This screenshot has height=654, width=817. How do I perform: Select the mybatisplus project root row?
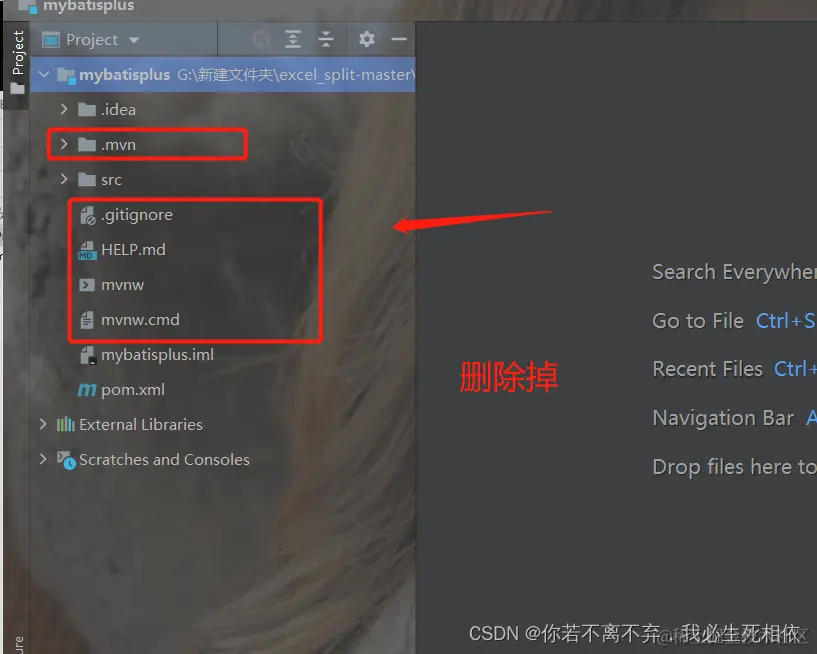[222, 75]
